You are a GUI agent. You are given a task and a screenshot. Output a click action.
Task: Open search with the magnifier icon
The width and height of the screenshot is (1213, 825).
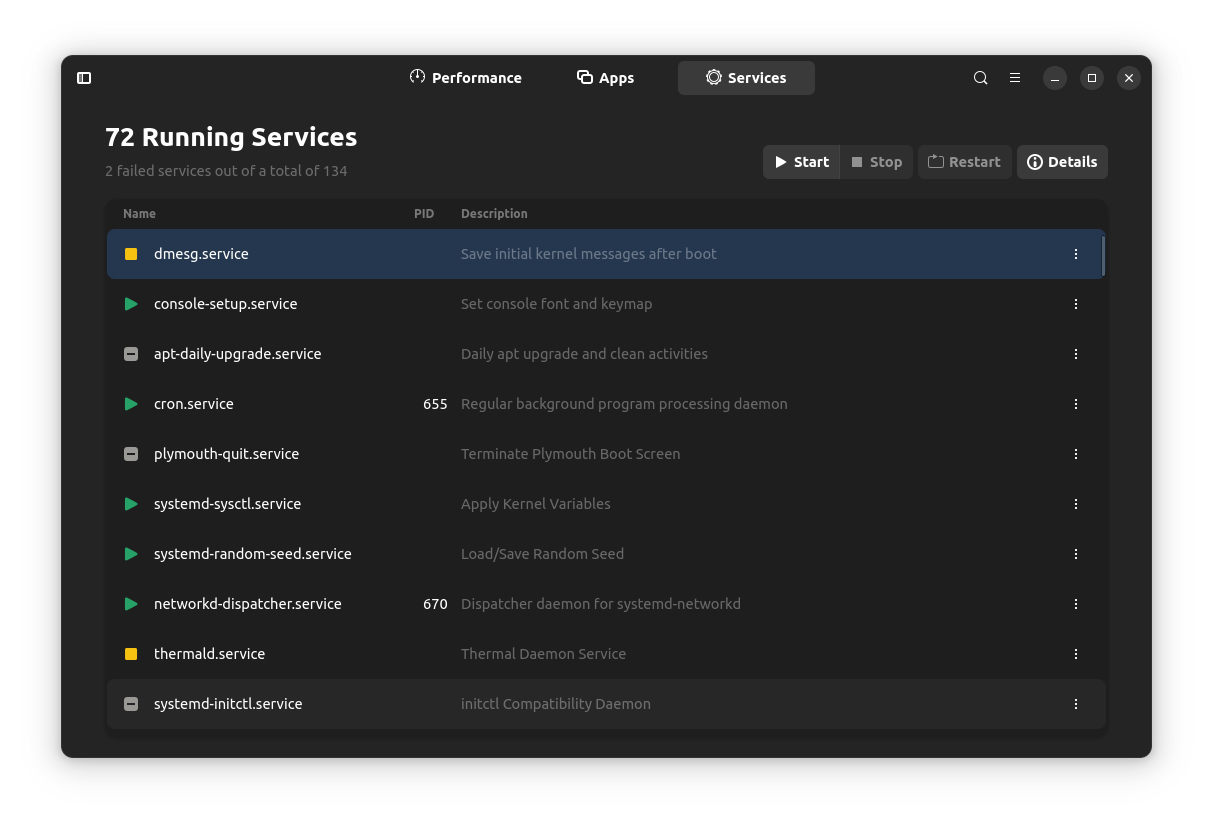980,77
